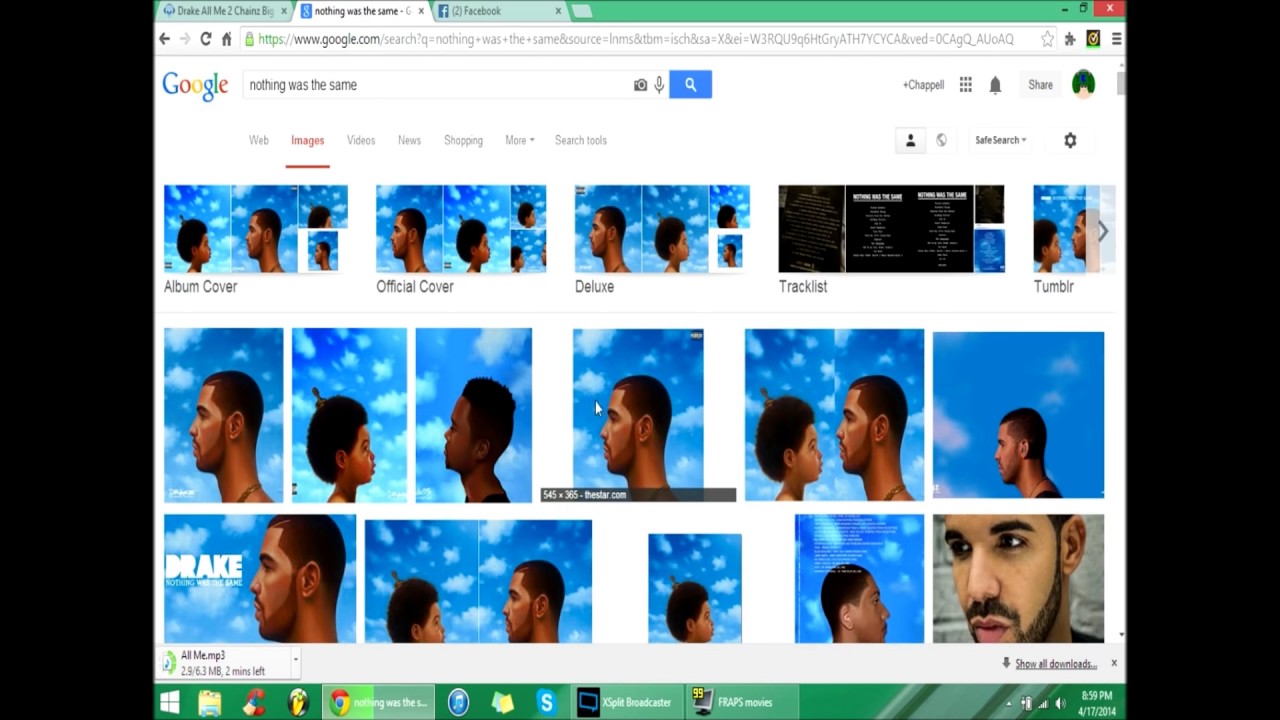The image size is (1280, 720).
Task: Click the browser forward arrow
Action: [185, 39]
